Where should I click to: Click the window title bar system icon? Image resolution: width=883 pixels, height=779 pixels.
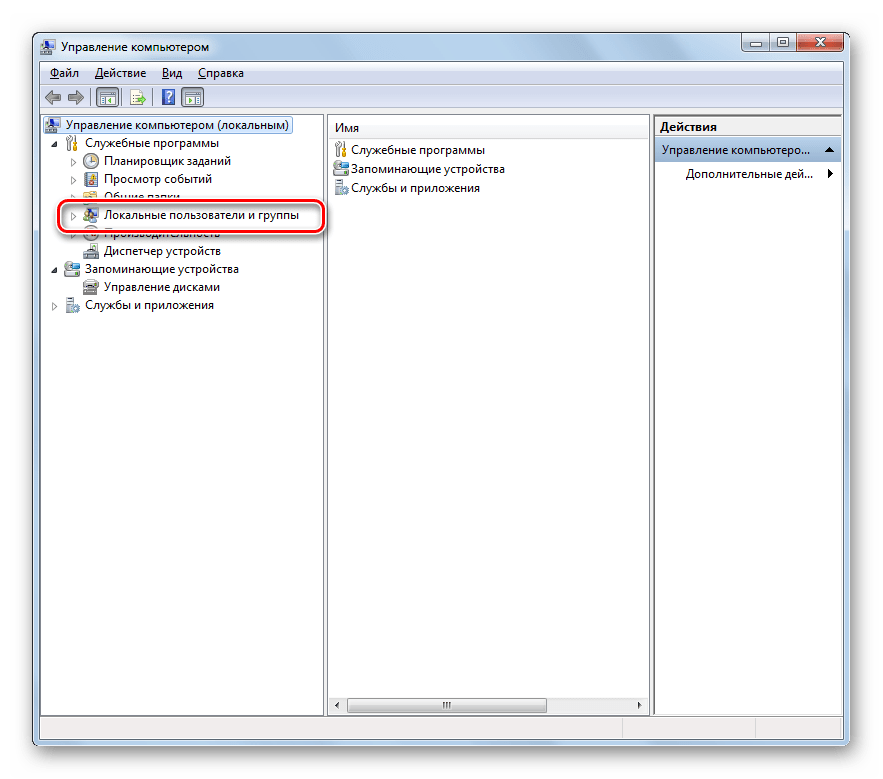(48, 47)
